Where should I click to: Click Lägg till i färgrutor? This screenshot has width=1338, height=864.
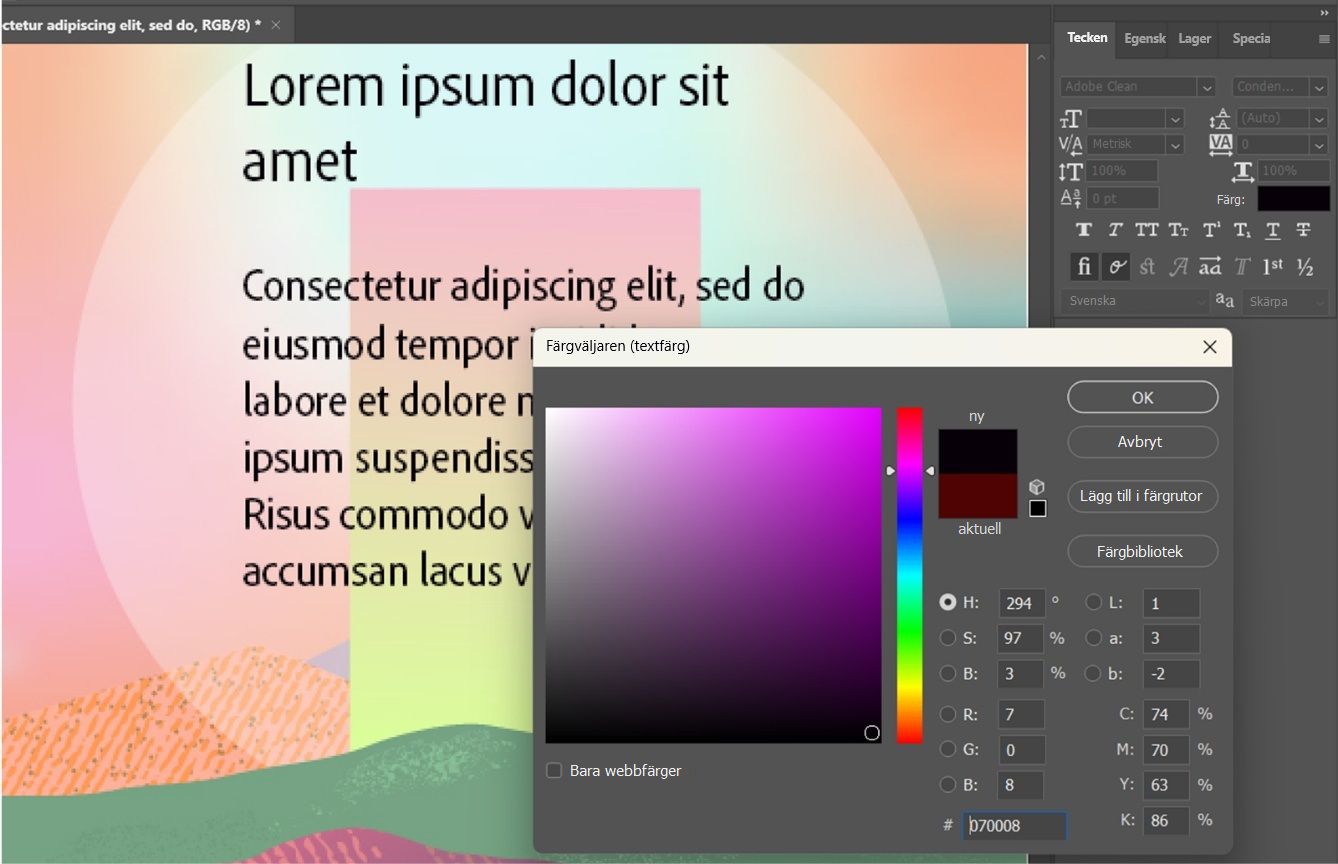[x=1142, y=496]
